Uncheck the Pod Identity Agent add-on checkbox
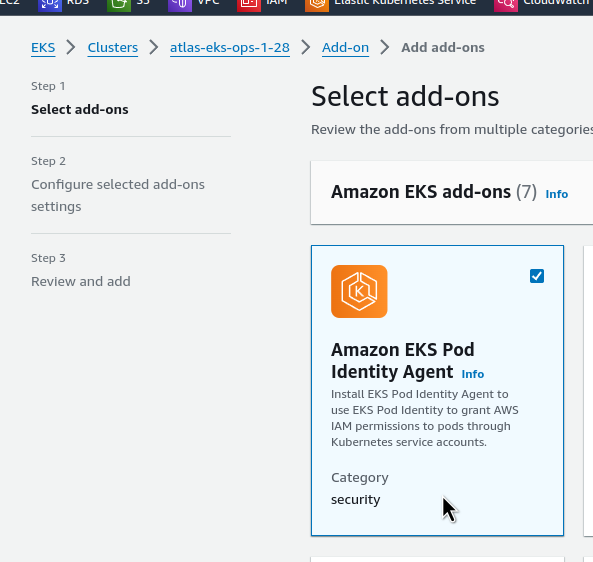The image size is (593, 562). [537, 276]
